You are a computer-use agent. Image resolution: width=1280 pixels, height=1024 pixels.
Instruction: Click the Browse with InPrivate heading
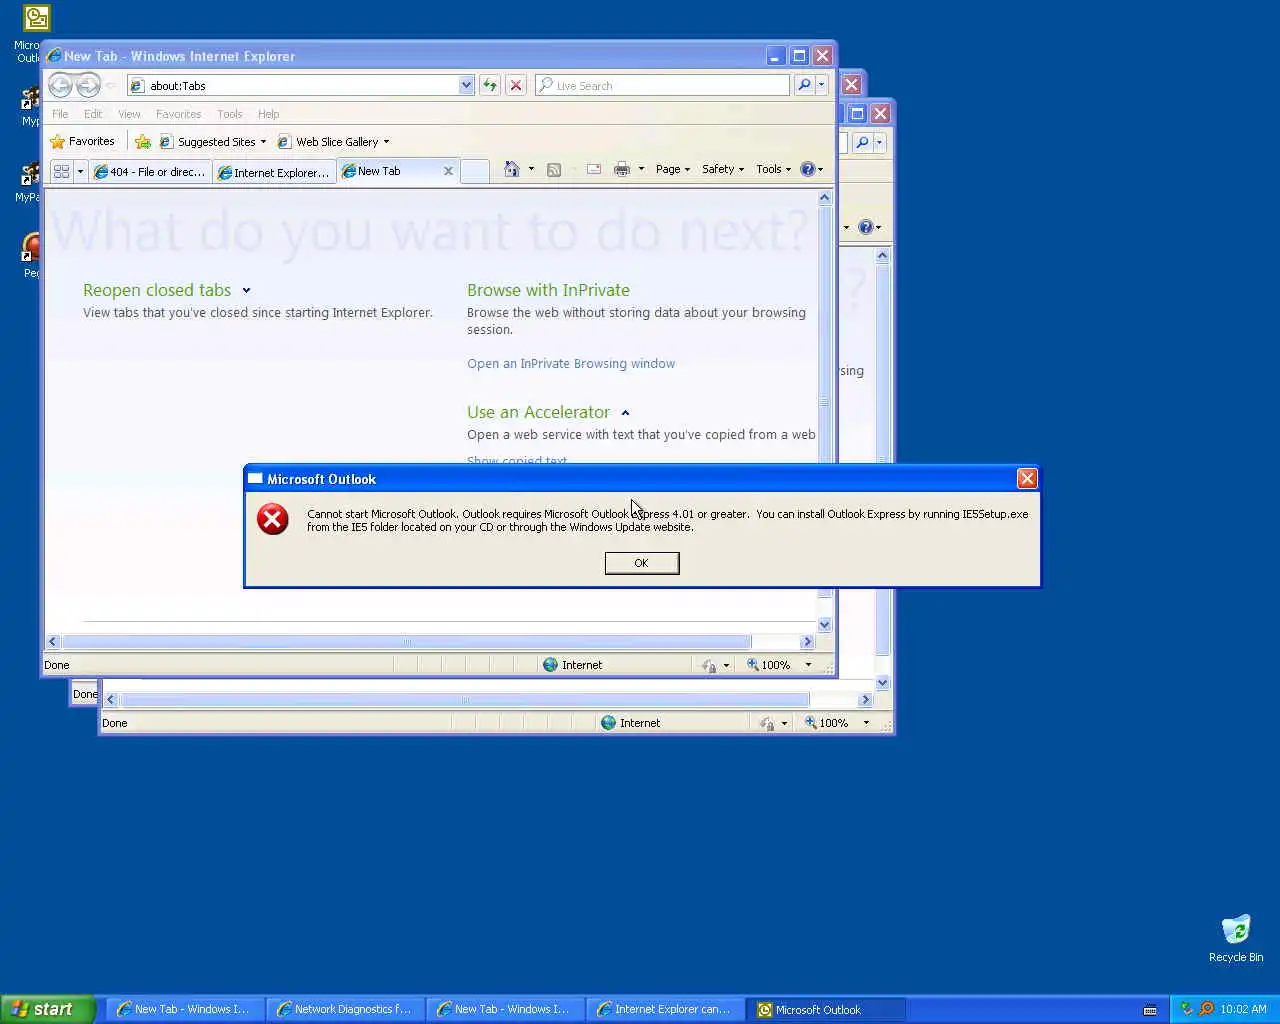pyautogui.click(x=548, y=290)
